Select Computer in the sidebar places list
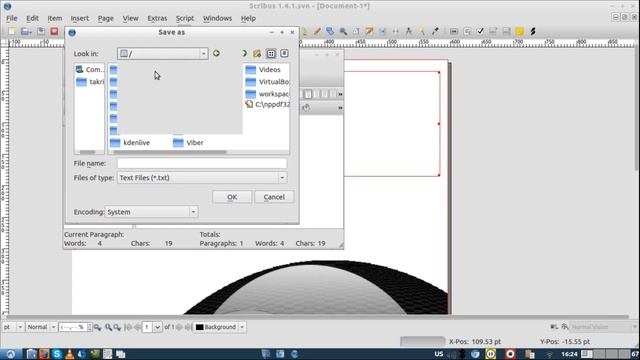640x360 pixels. 90,70
